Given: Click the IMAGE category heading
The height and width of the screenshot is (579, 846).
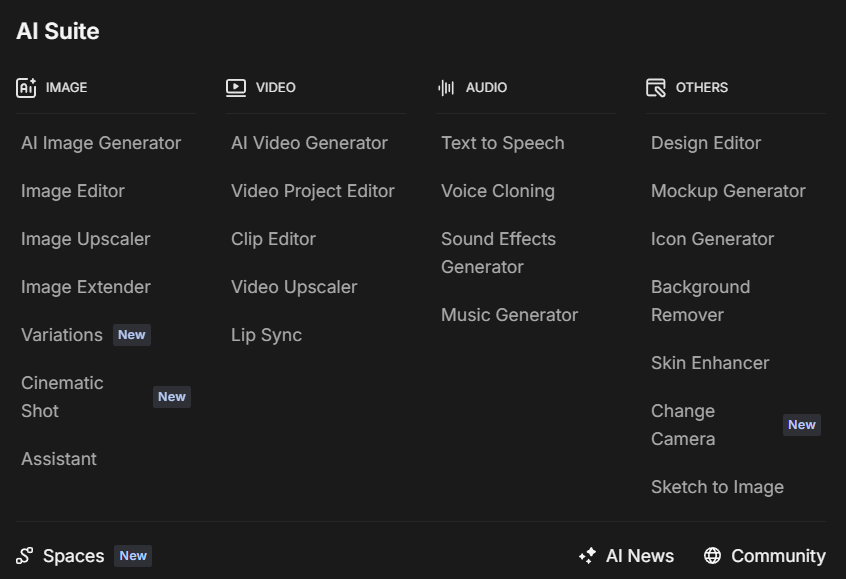Looking at the screenshot, I should [66, 87].
